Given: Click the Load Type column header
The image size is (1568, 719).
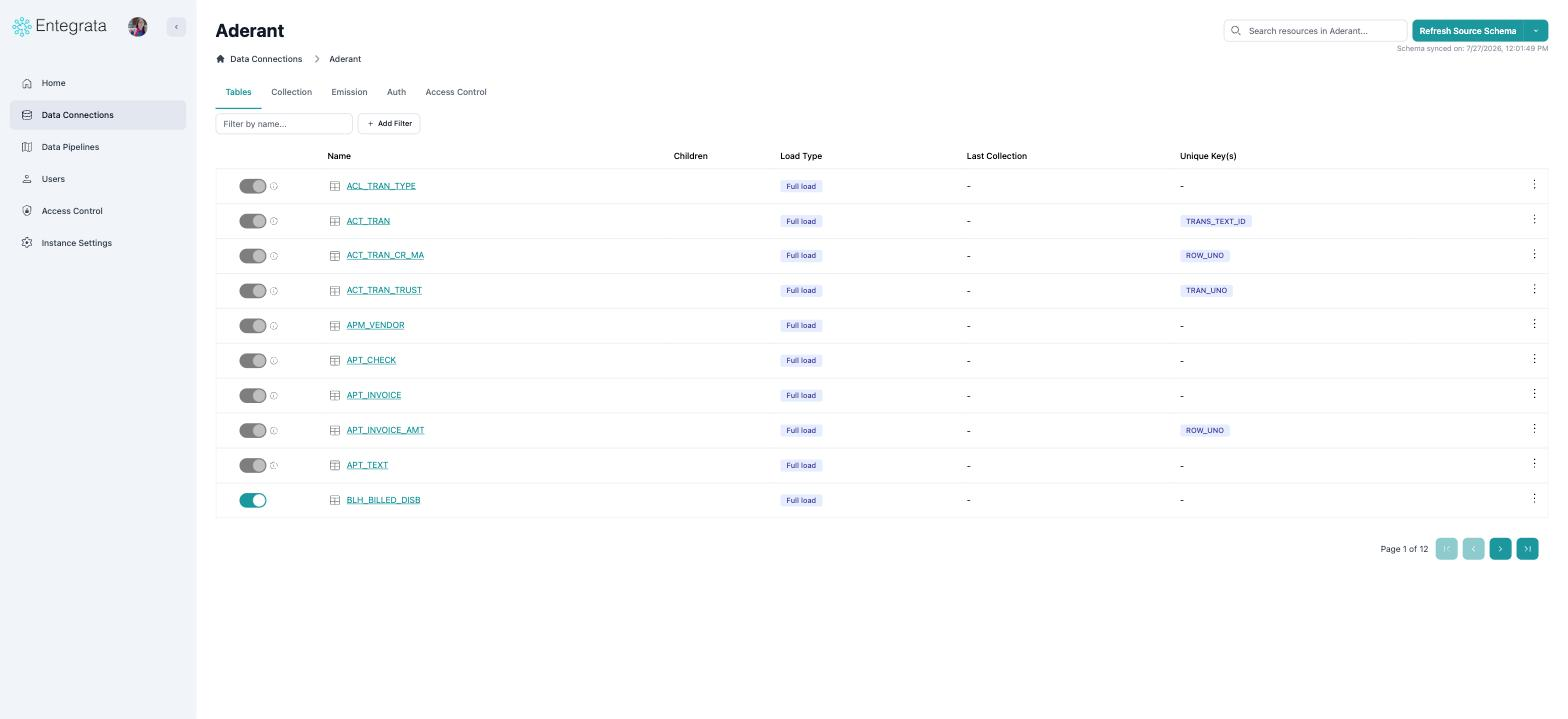Looking at the screenshot, I should point(801,156).
